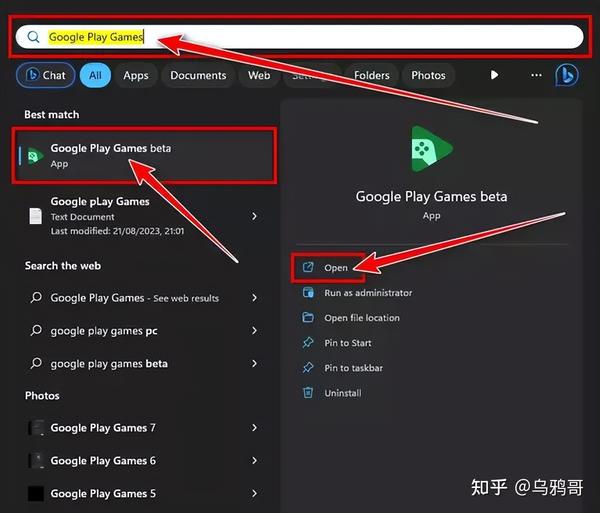Click the Last modified date text
Viewport: 600px width, 513px height.
point(117,231)
